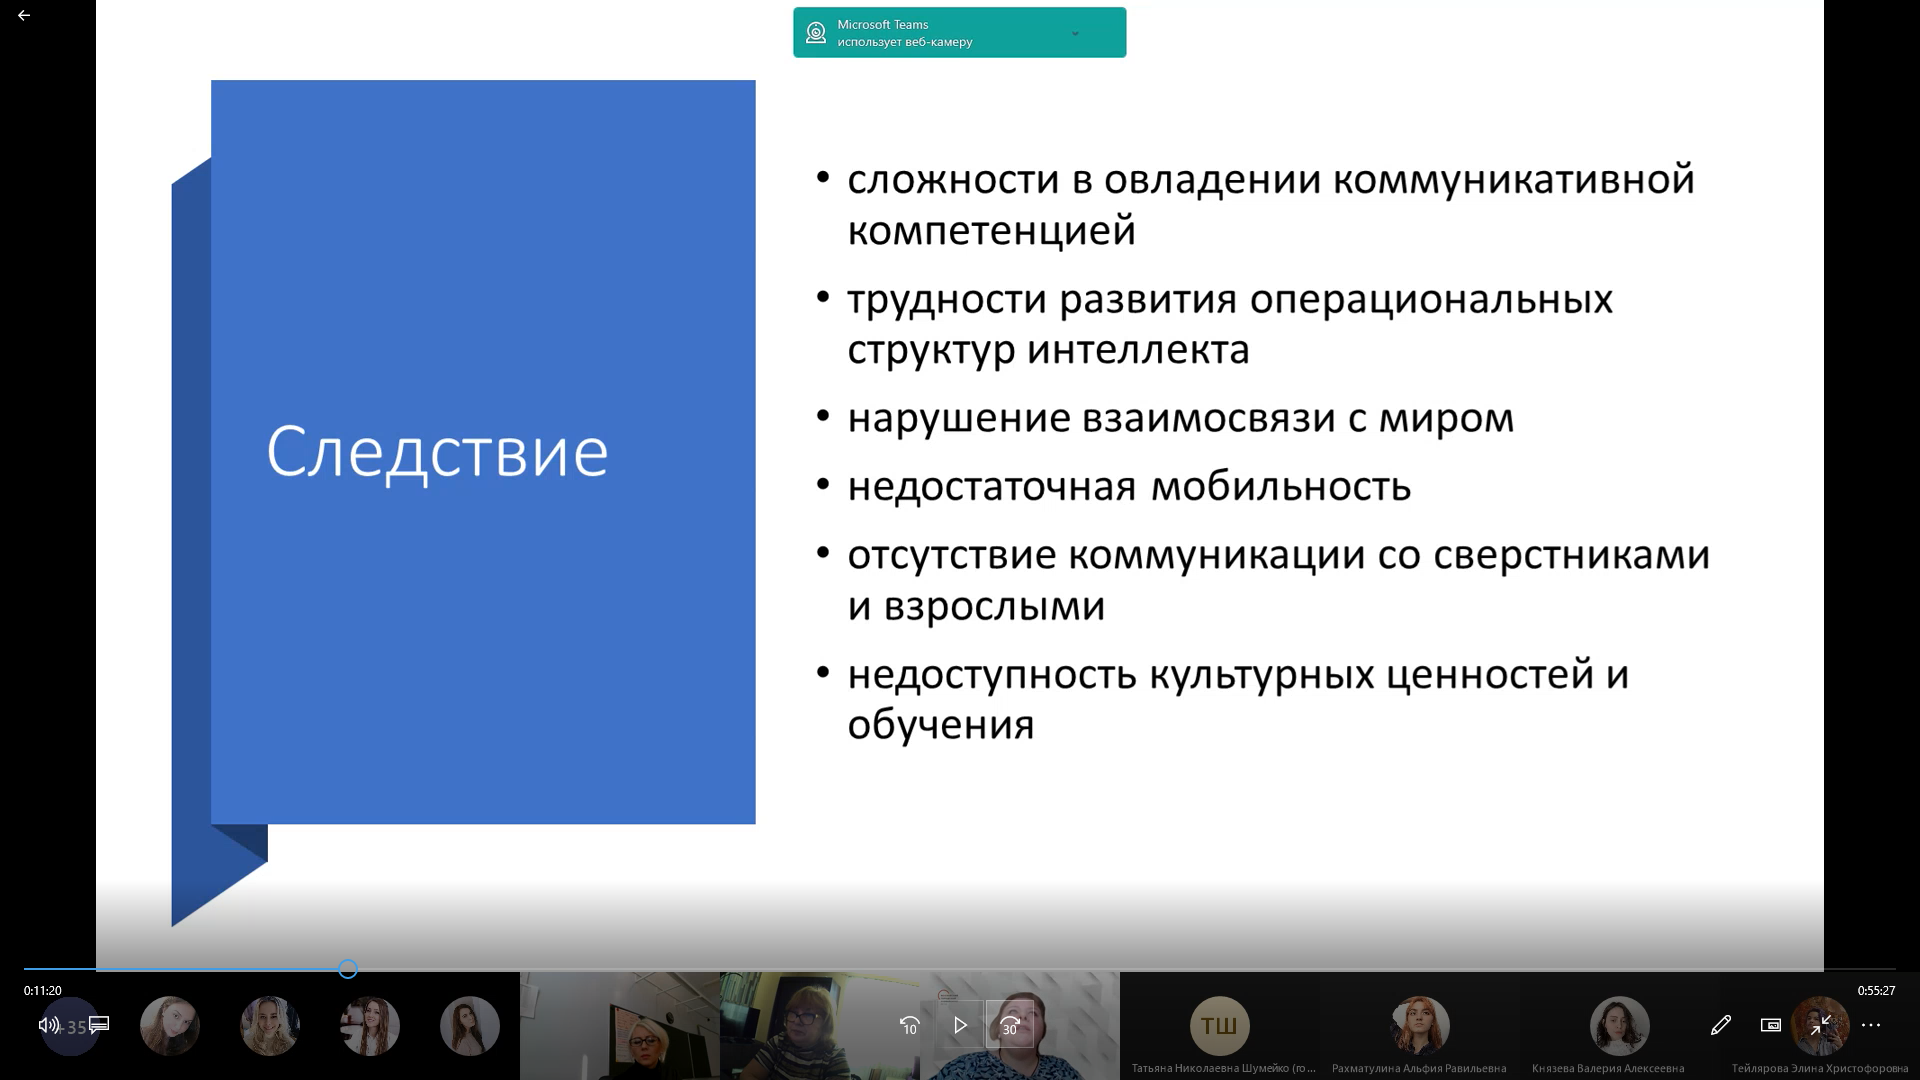Click the ТШ initials avatar

coord(1220,1025)
